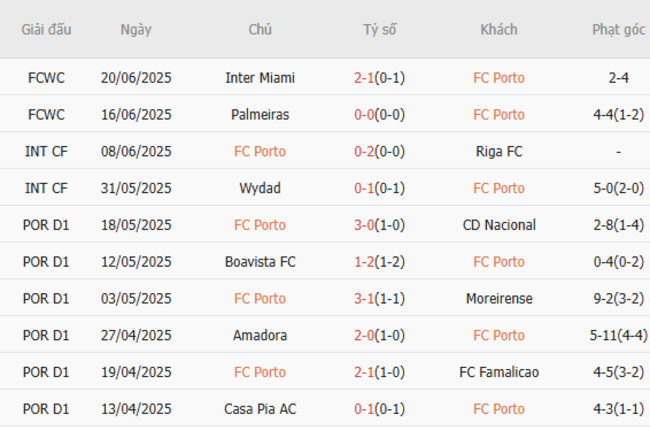Screen dimensions: 650x430
Task: Open the score of the 20/06/2025 match
Action: (x=379, y=78)
